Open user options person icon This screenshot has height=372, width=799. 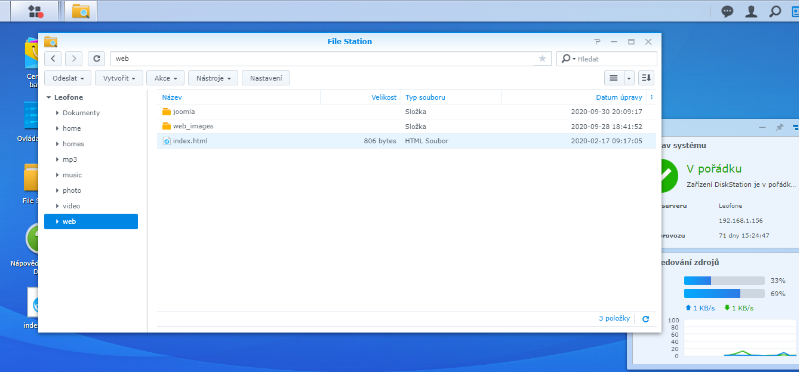tap(751, 11)
